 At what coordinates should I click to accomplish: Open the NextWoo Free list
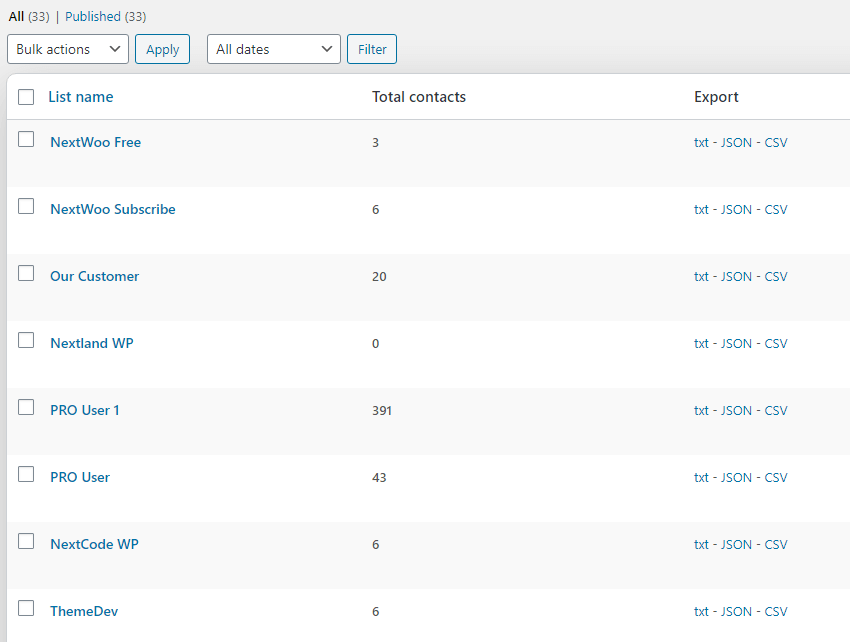pyautogui.click(x=95, y=143)
